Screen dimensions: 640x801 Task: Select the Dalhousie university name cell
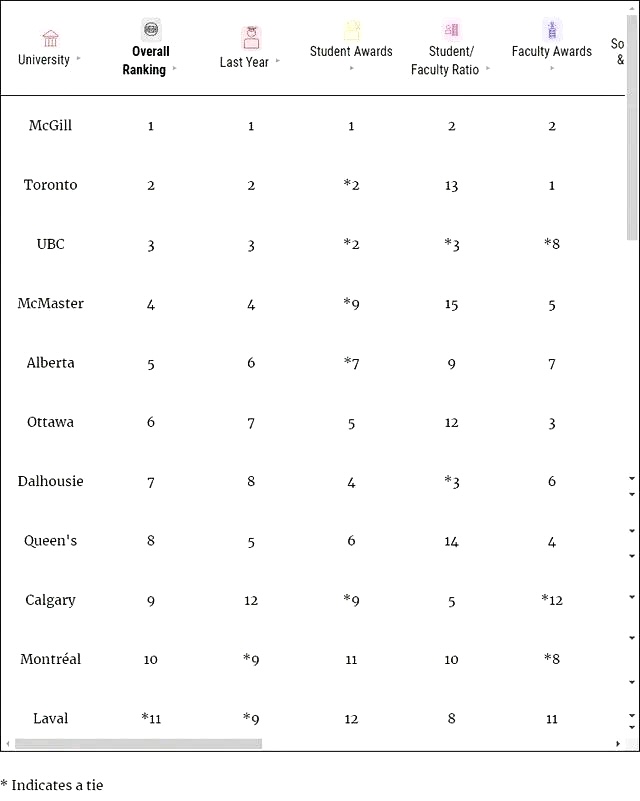click(x=50, y=482)
